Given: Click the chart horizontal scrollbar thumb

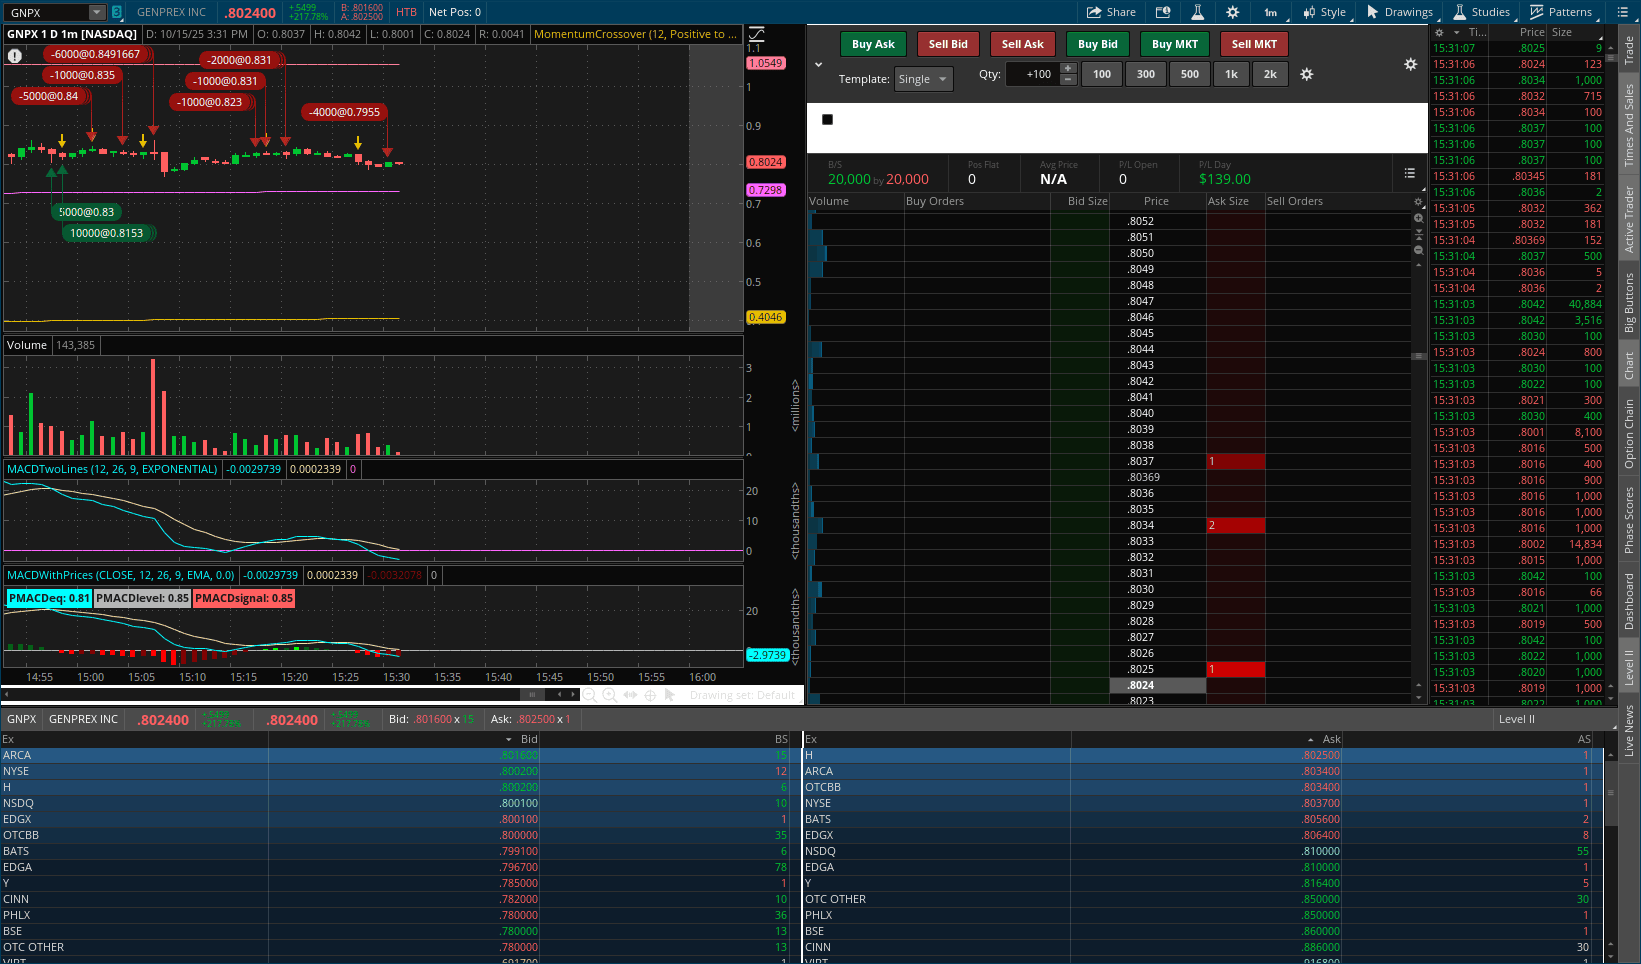Looking at the screenshot, I should (x=532, y=694).
